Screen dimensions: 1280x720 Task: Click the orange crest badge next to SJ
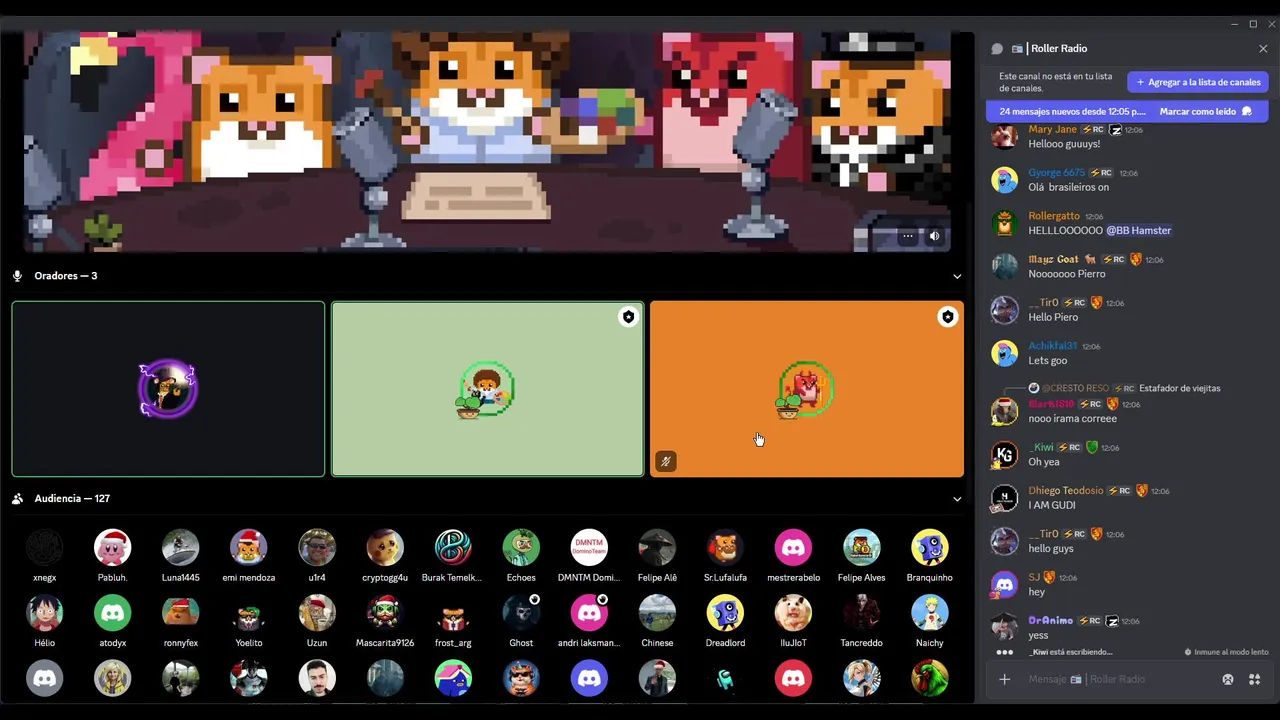(x=1049, y=577)
